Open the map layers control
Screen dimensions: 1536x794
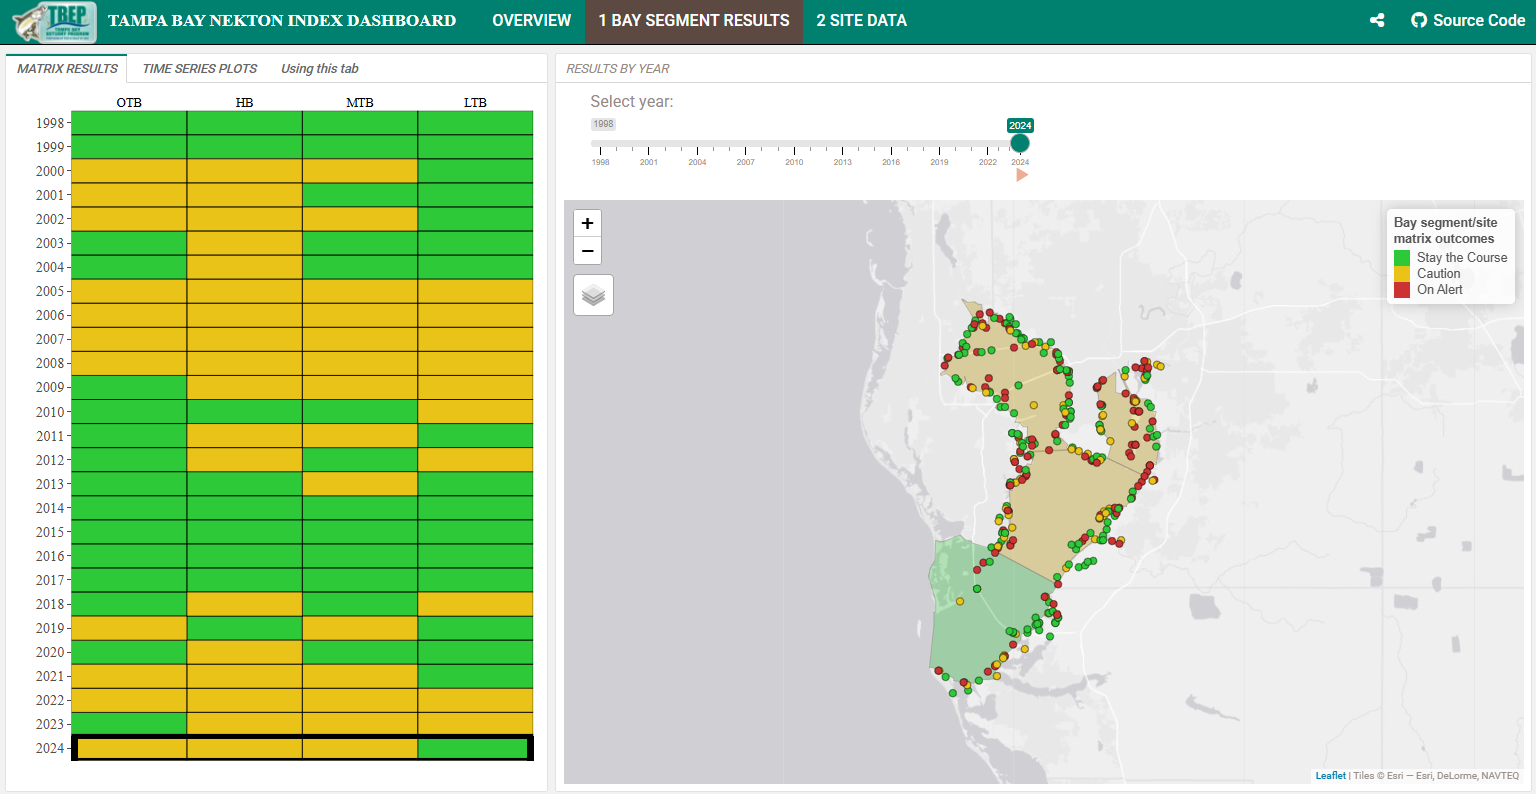coord(593,295)
